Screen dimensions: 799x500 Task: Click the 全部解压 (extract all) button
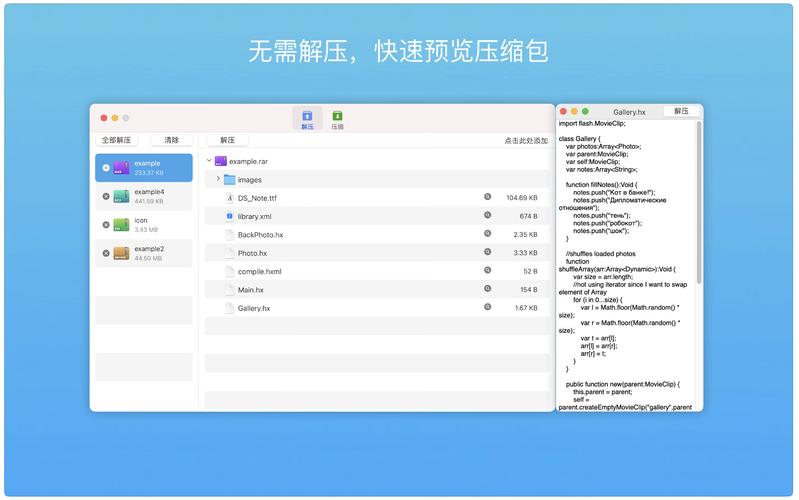click(117, 141)
